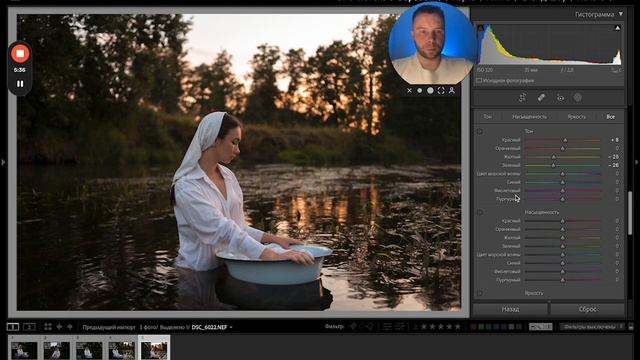Click the person icon under the webcam bubble
Viewport: 640px width, 360px height.
(452, 91)
